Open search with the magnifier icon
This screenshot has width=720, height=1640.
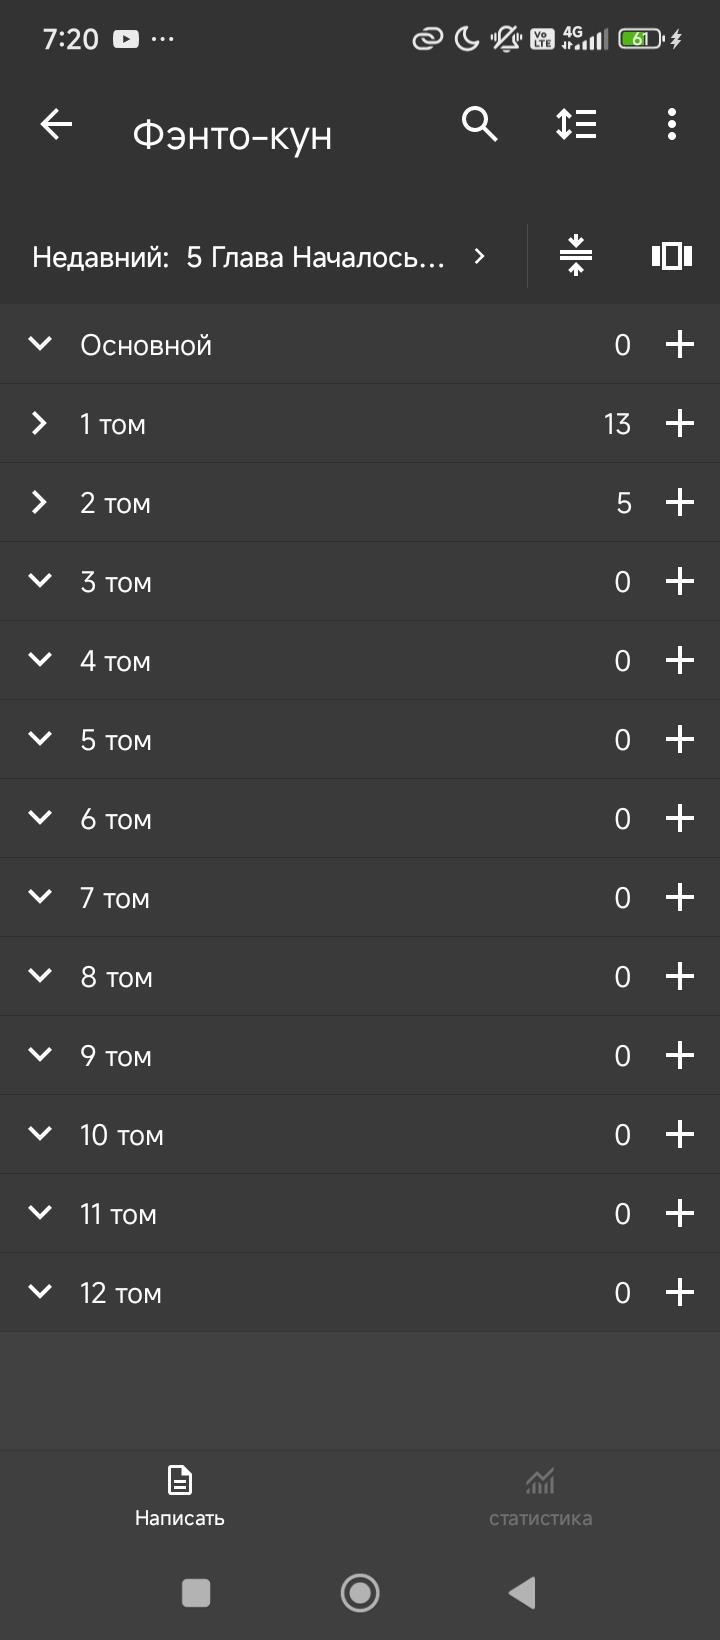pos(479,125)
